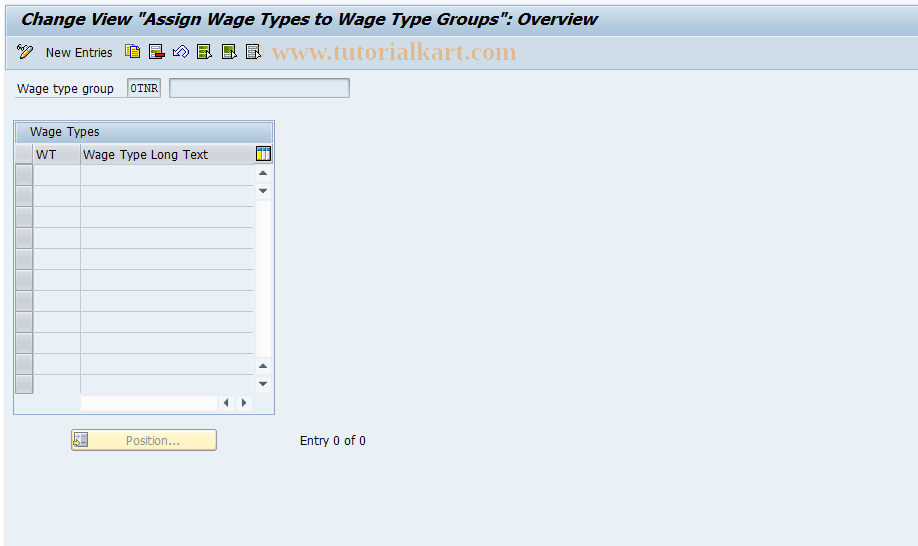
Task: Click the horizontal scroll right arrow
Action: [x=244, y=403]
